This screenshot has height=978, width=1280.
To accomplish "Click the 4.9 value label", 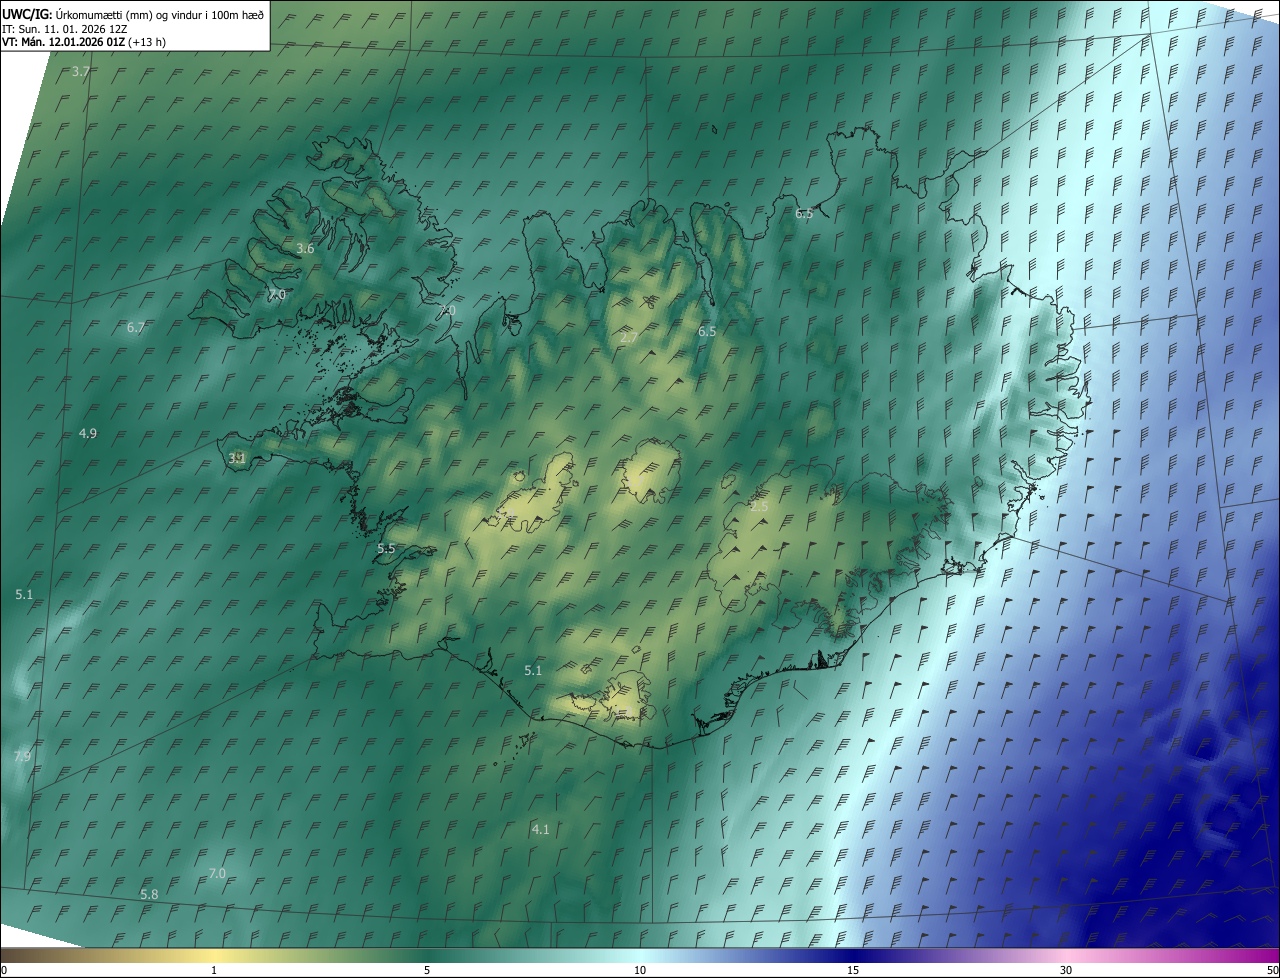I will click(x=88, y=434).
